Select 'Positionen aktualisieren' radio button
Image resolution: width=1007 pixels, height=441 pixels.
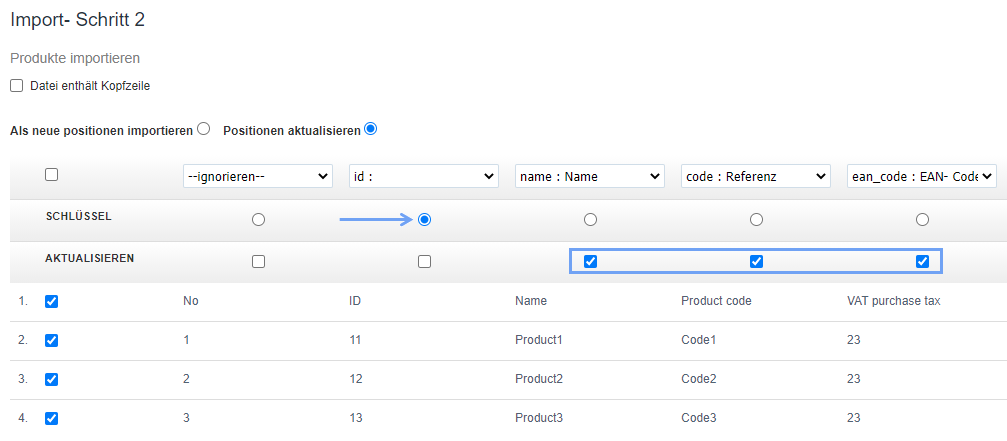click(371, 129)
